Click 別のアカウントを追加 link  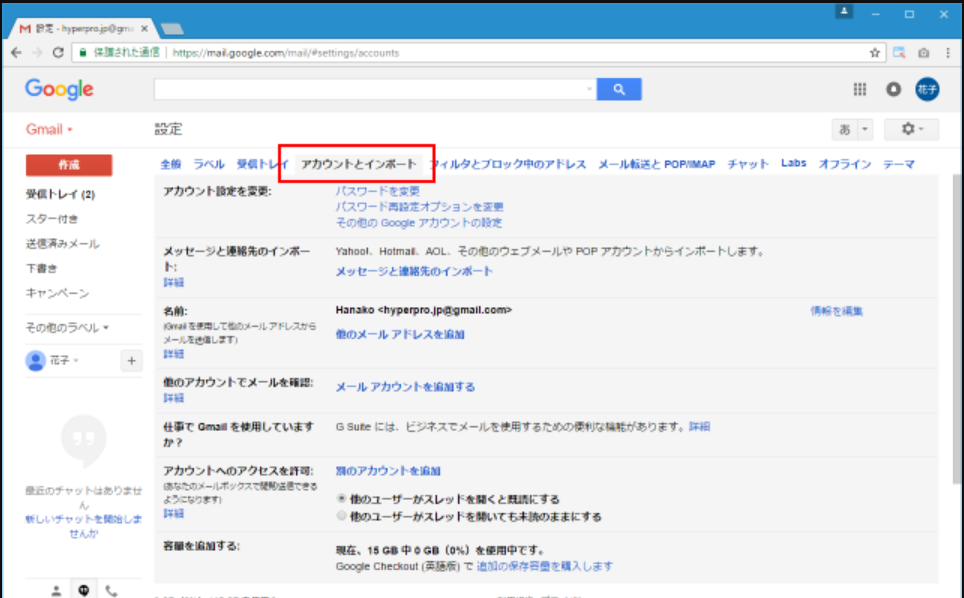pyautogui.click(x=388, y=471)
